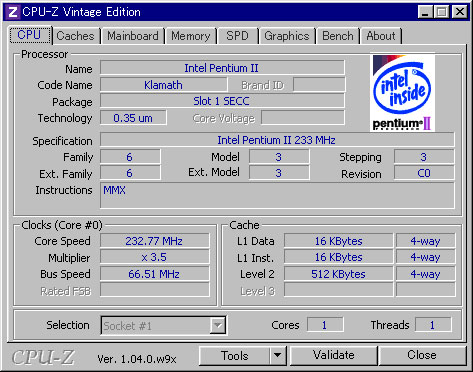Click the Ext. Model value field
The width and height of the screenshot is (473, 372).
point(279,173)
